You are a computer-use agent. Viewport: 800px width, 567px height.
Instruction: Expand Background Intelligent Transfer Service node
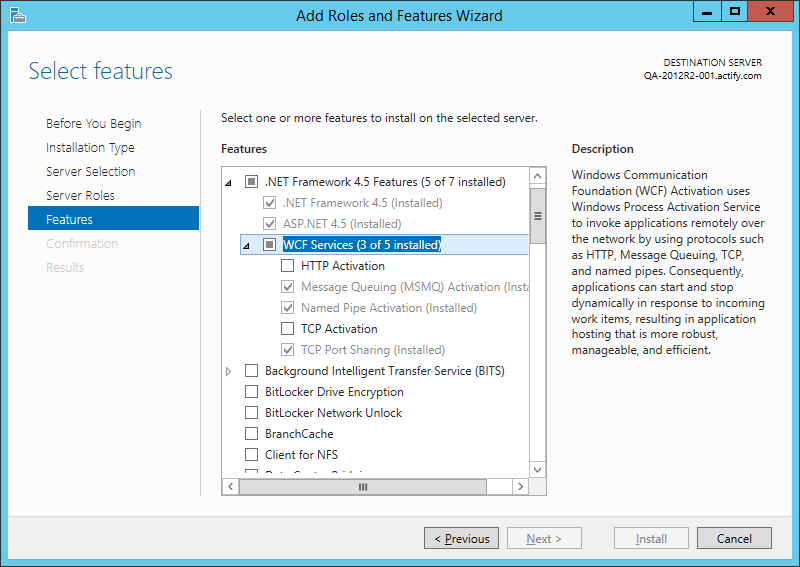pos(229,371)
